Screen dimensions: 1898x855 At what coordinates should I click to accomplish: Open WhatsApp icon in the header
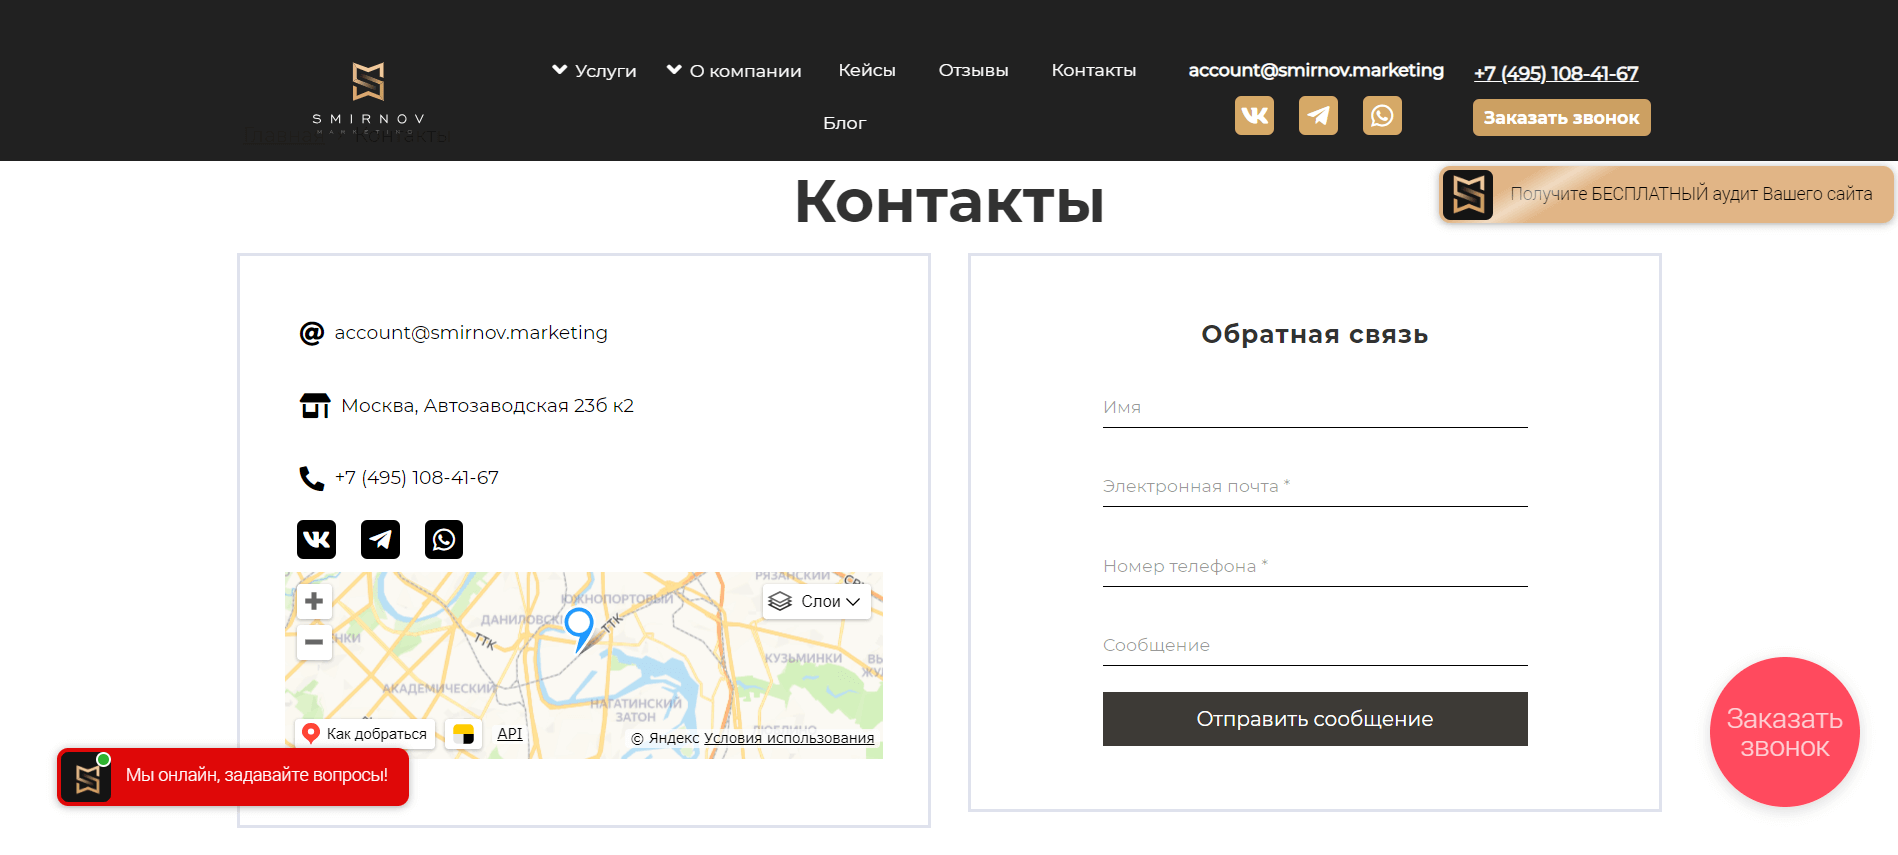1382,116
